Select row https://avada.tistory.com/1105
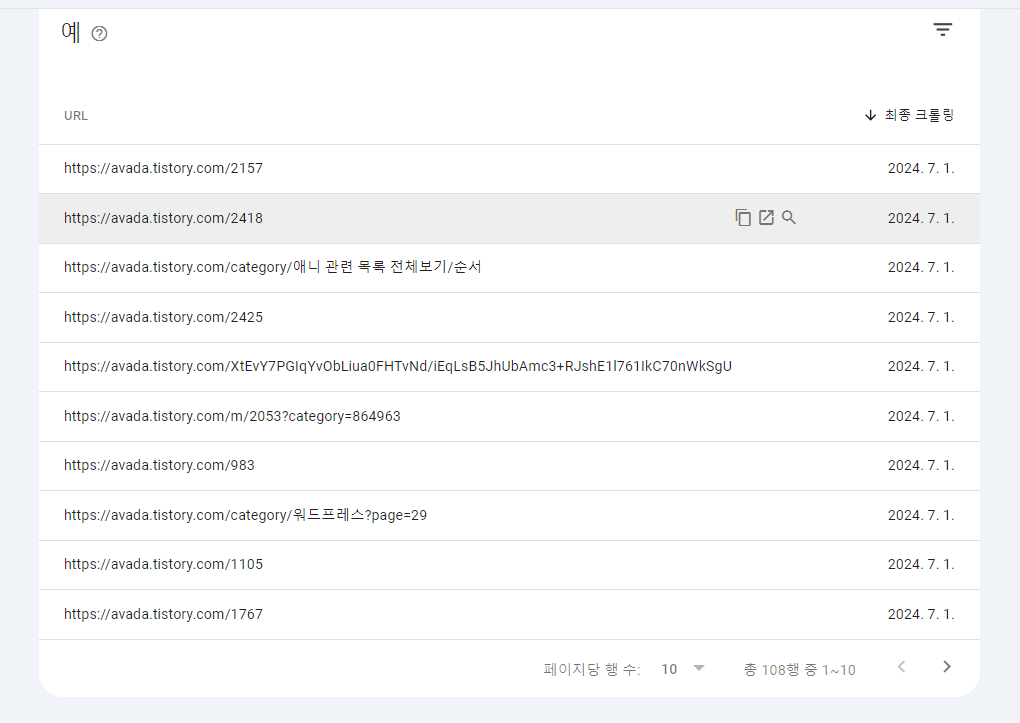 509,565
